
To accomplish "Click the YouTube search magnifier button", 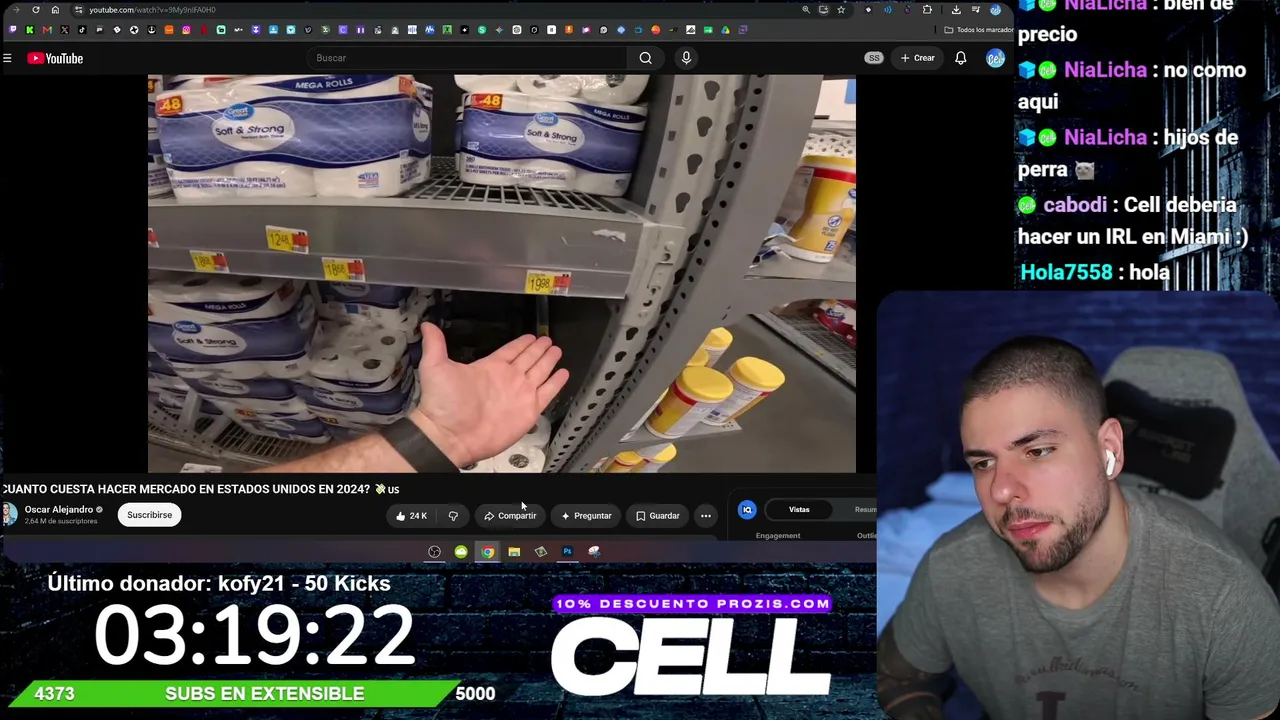I will point(646,58).
